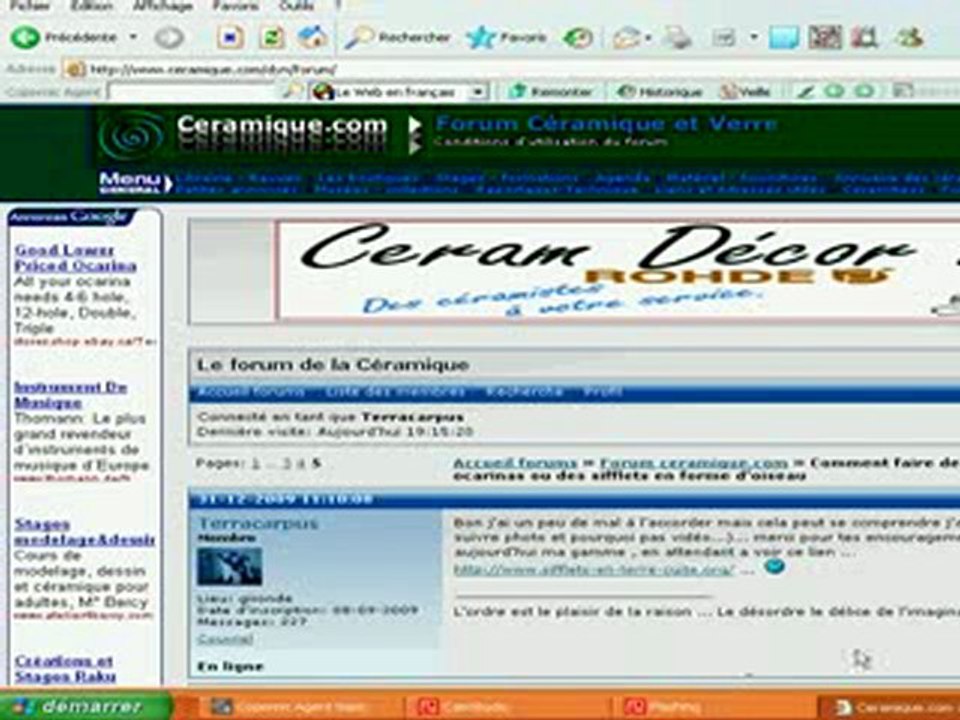
Task: Click the Edit page icon
Action: (x=724, y=38)
